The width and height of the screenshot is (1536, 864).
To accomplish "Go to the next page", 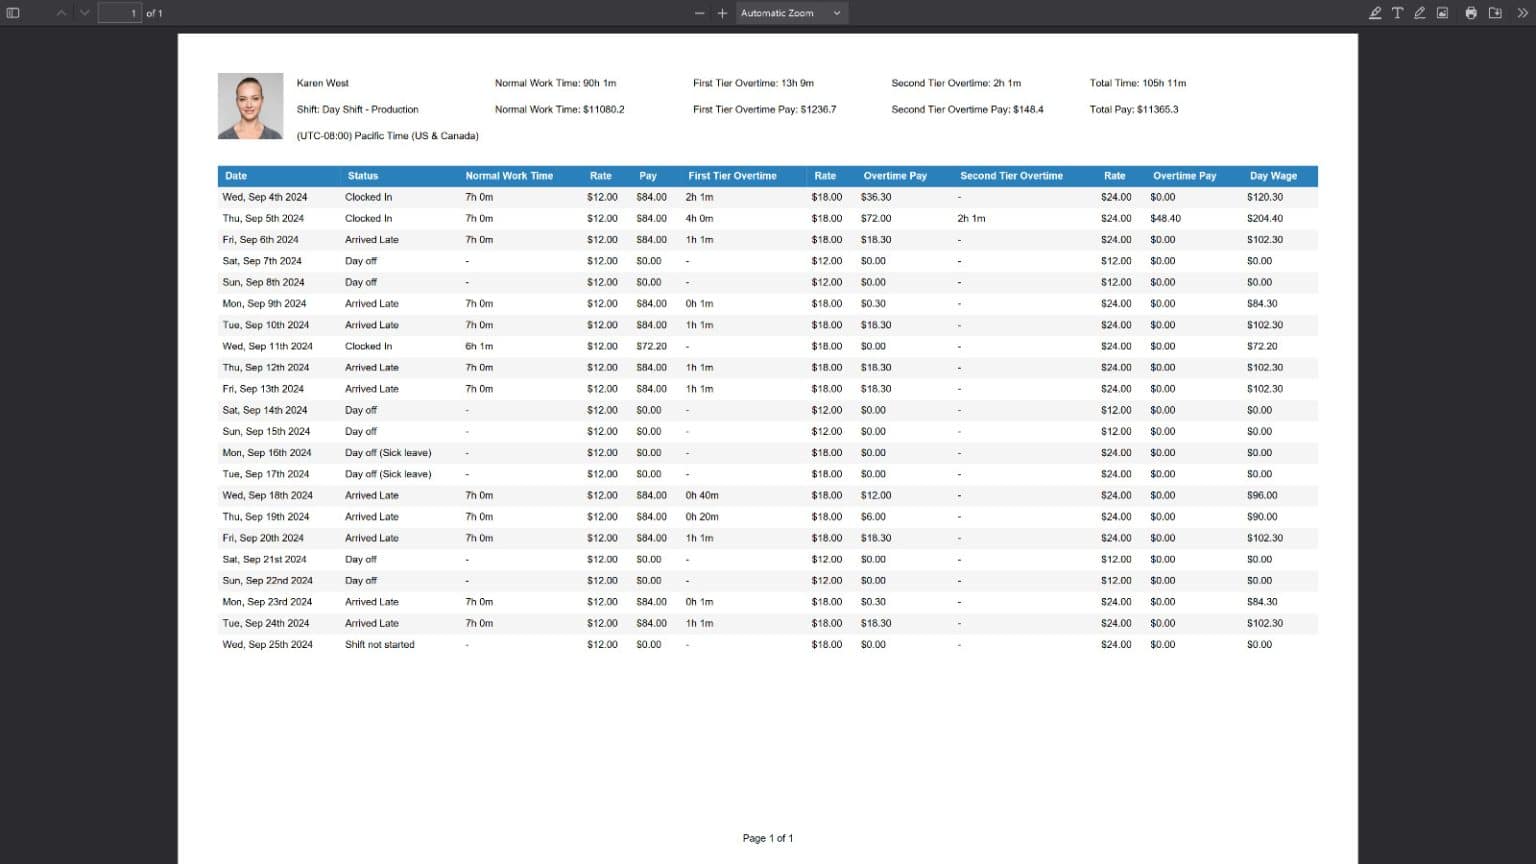I will click(x=84, y=13).
